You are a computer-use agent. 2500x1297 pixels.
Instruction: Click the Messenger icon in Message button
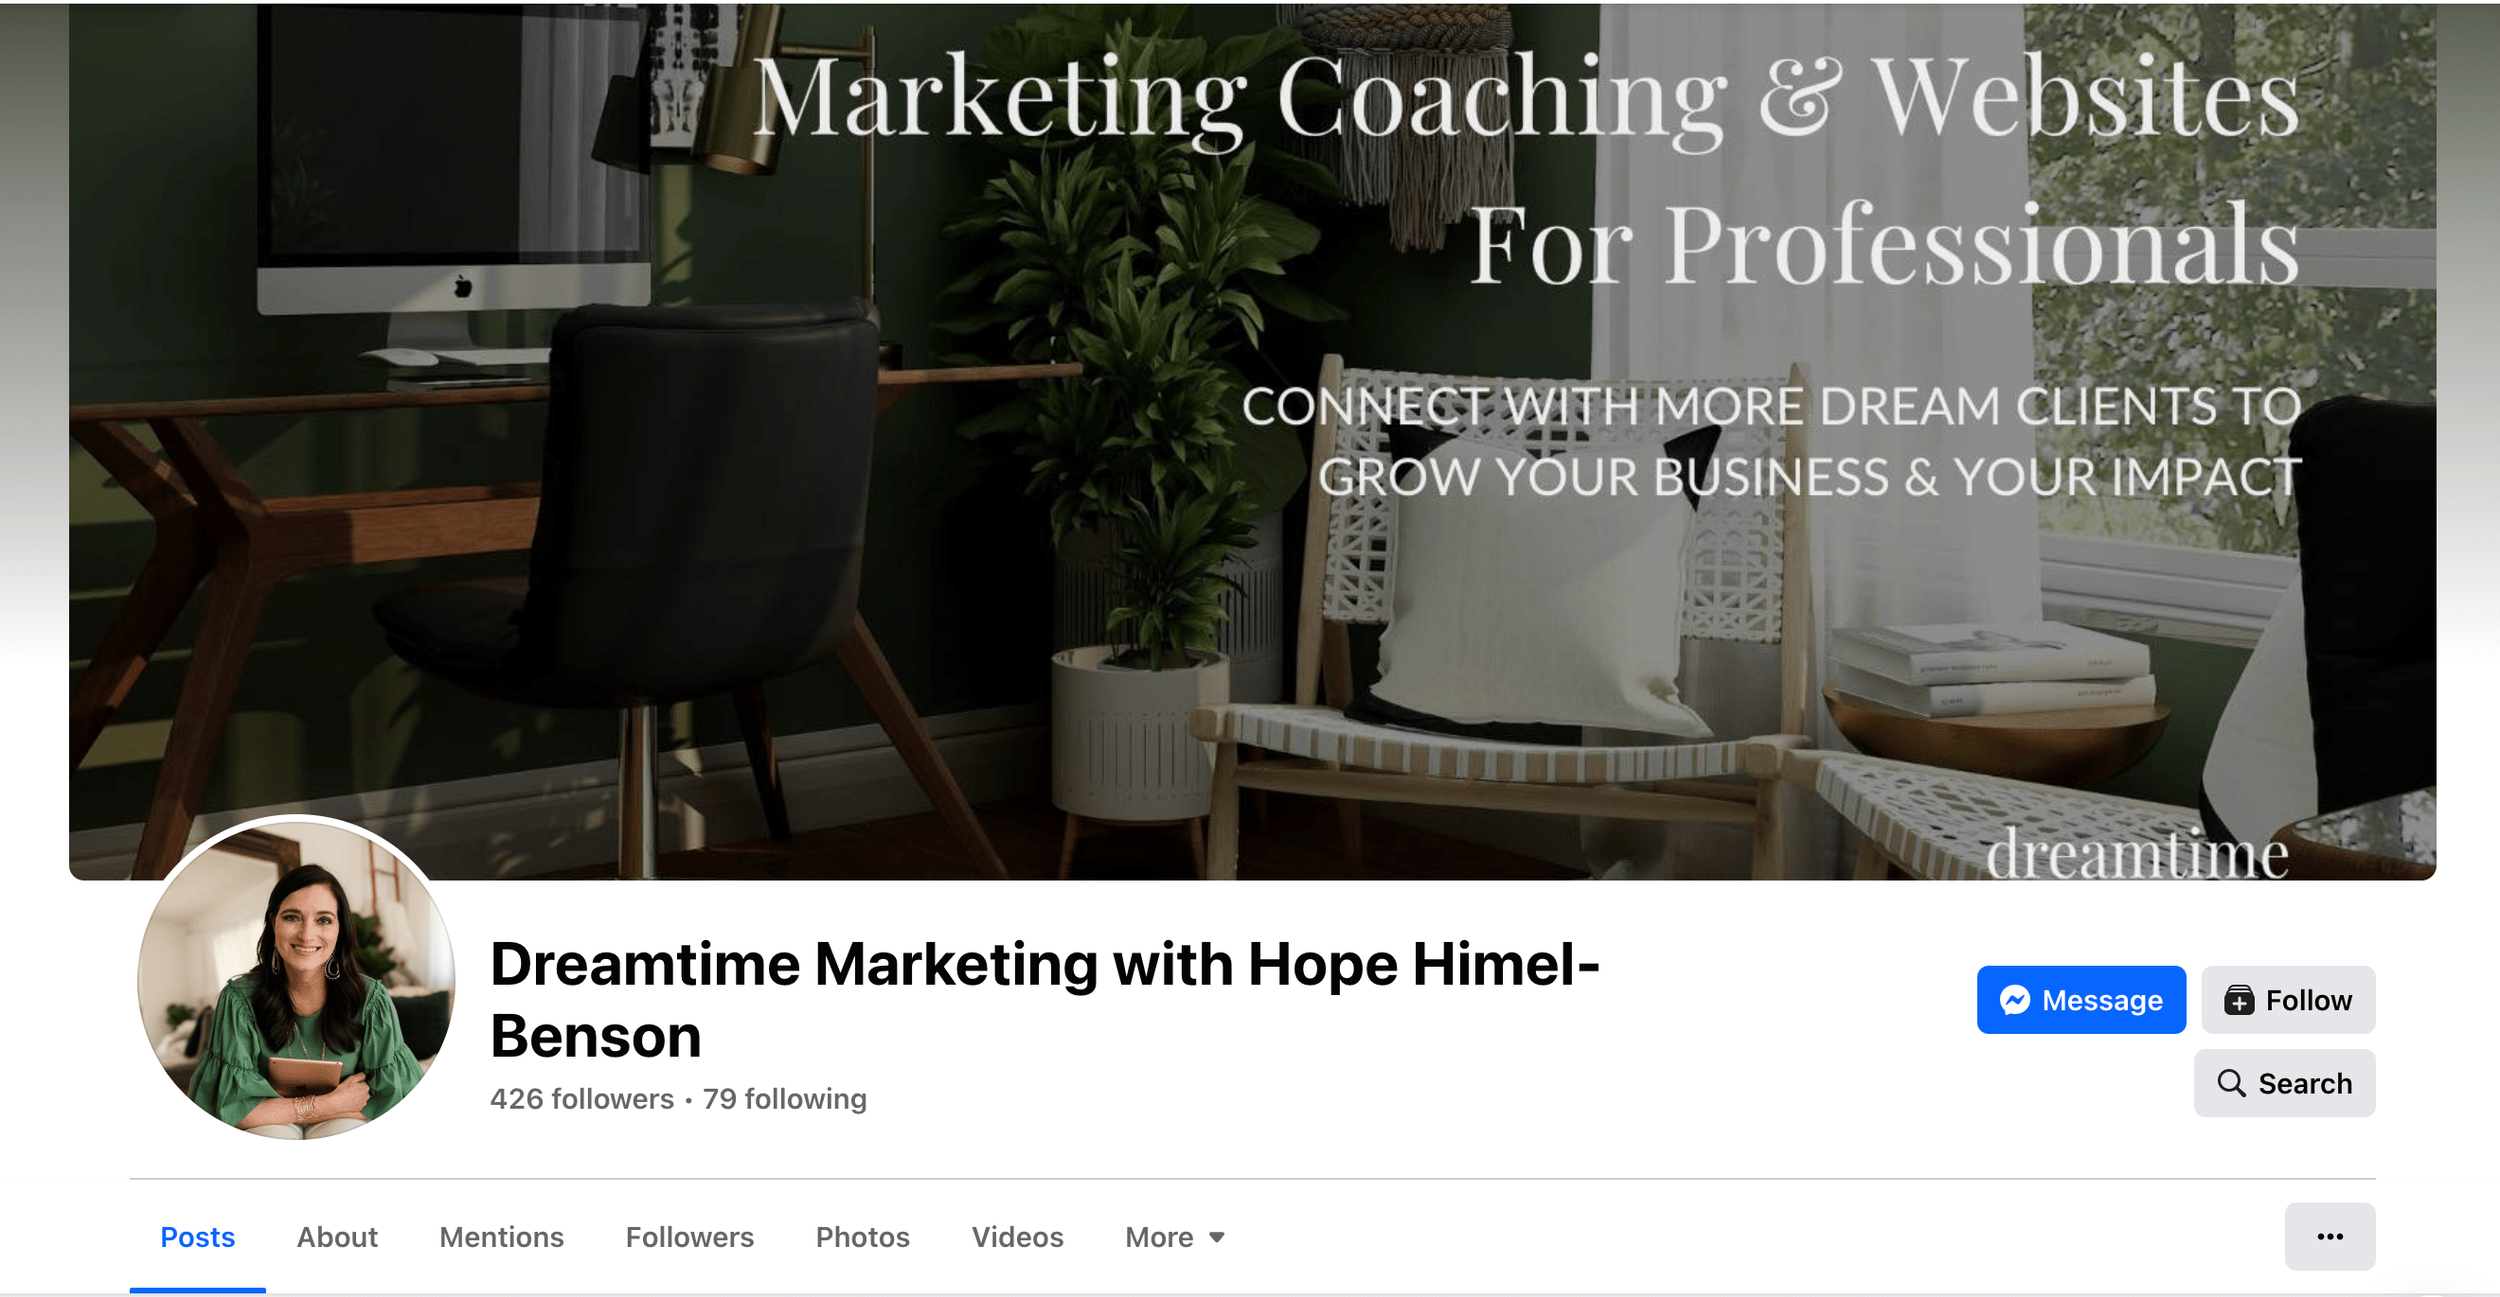coord(2015,999)
